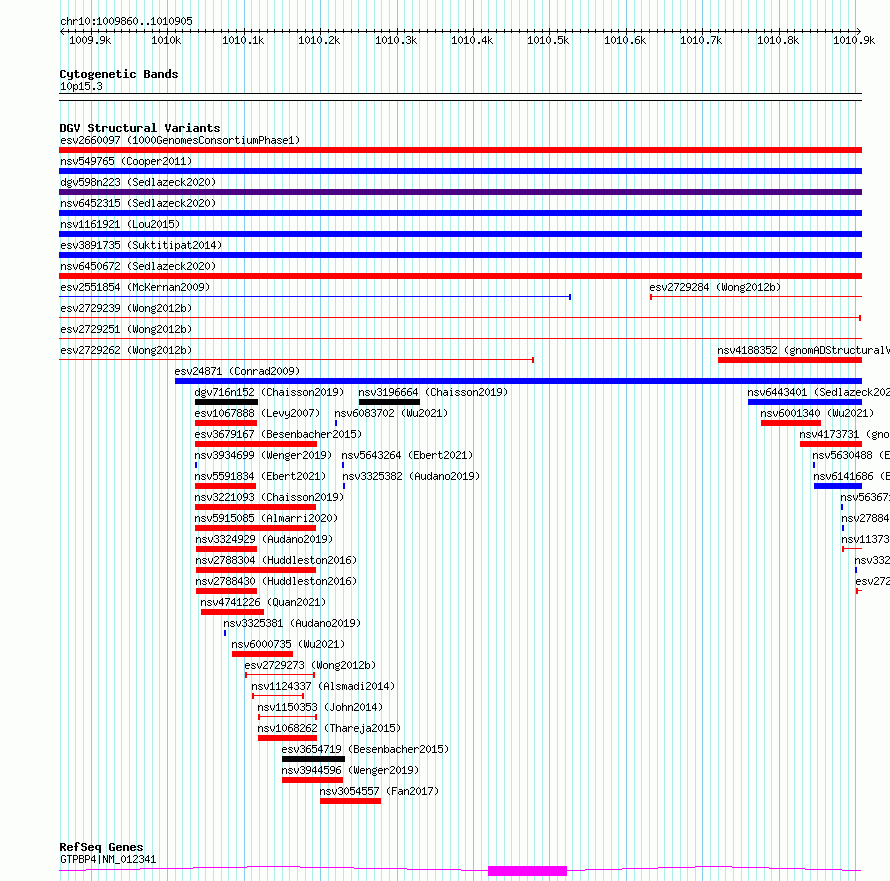Image resolution: width=890 pixels, height=881 pixels.
Task: Click the nsv6452315 (Sedlazeck2020) variant label
Action: [138, 203]
